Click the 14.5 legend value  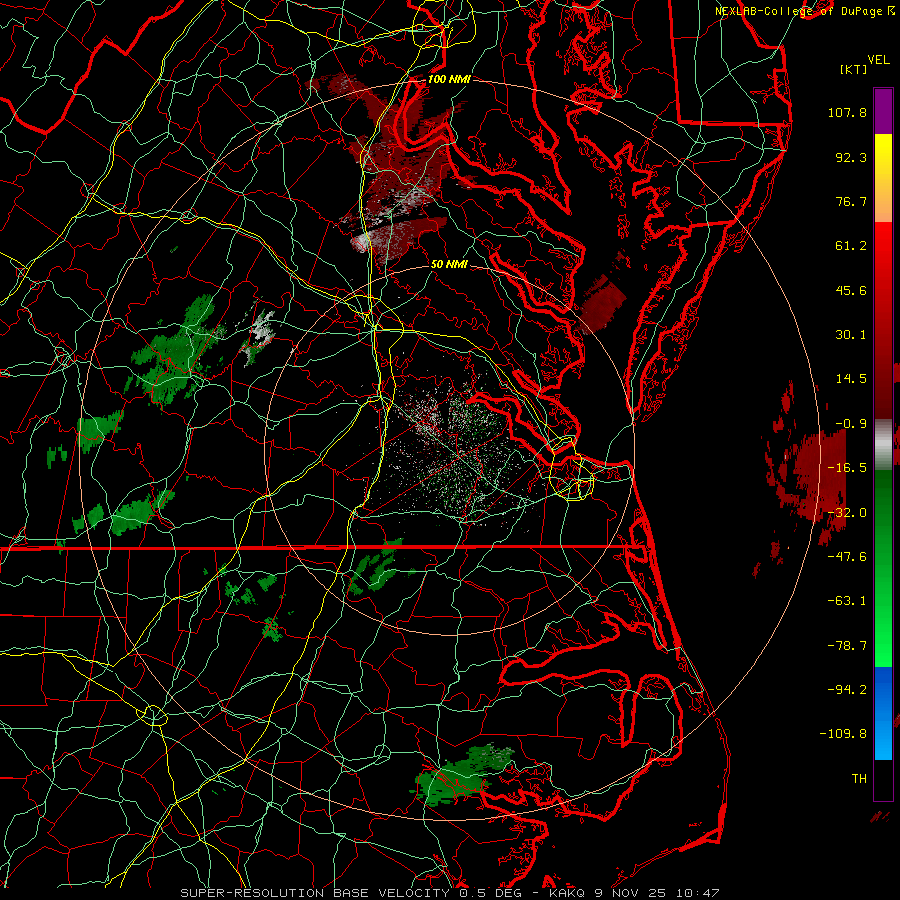(851, 378)
